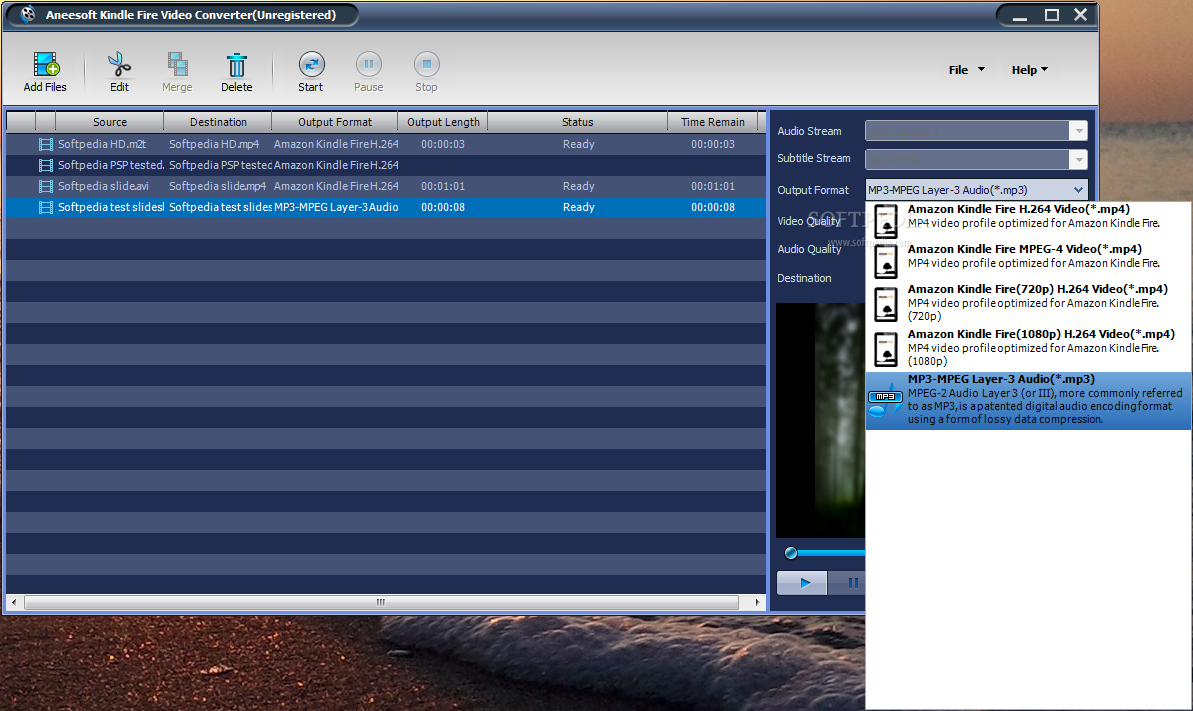The width and height of the screenshot is (1193, 711).
Task: Sort by the Output Format column header
Action: click(x=335, y=122)
